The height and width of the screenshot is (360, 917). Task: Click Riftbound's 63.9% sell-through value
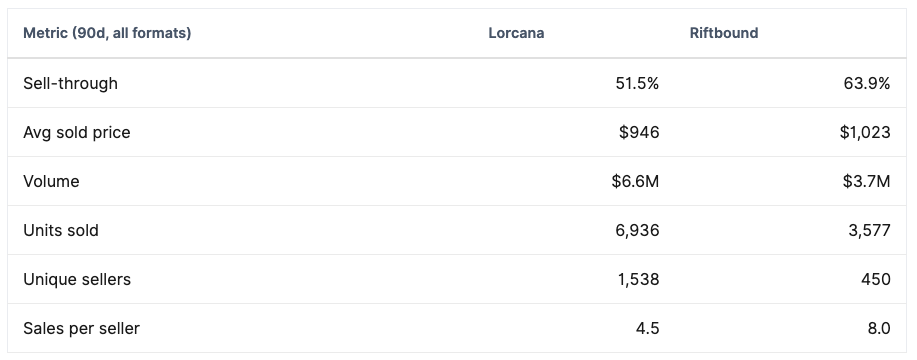[868, 84]
